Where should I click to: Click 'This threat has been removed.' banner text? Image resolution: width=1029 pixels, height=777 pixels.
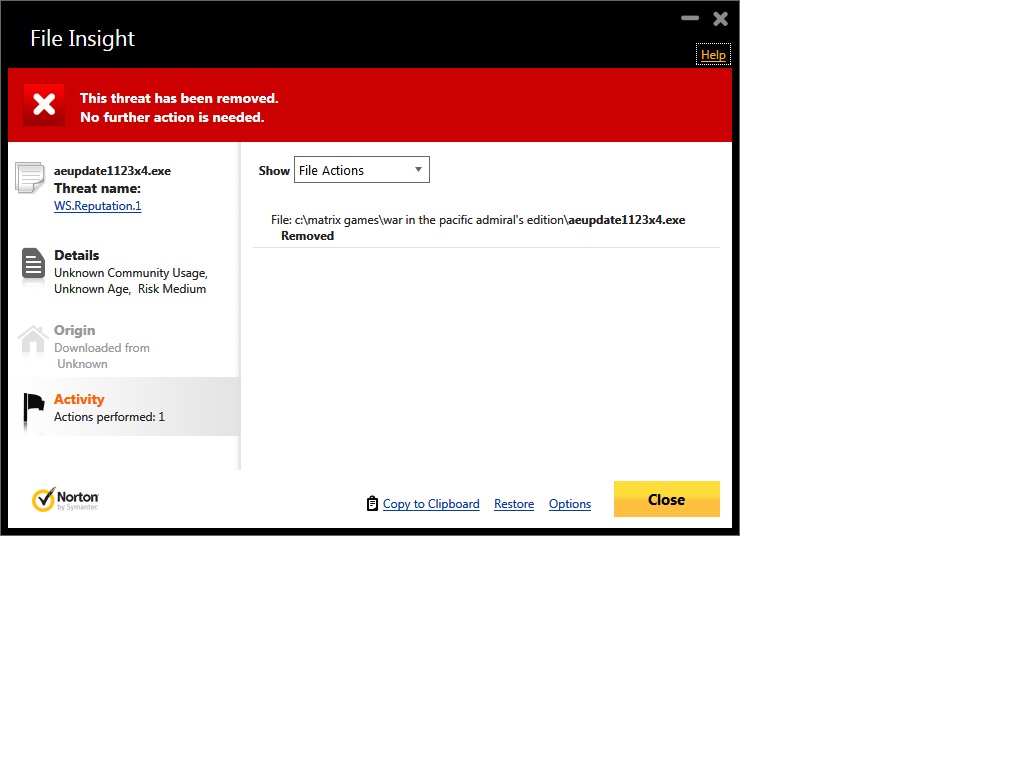[179, 98]
